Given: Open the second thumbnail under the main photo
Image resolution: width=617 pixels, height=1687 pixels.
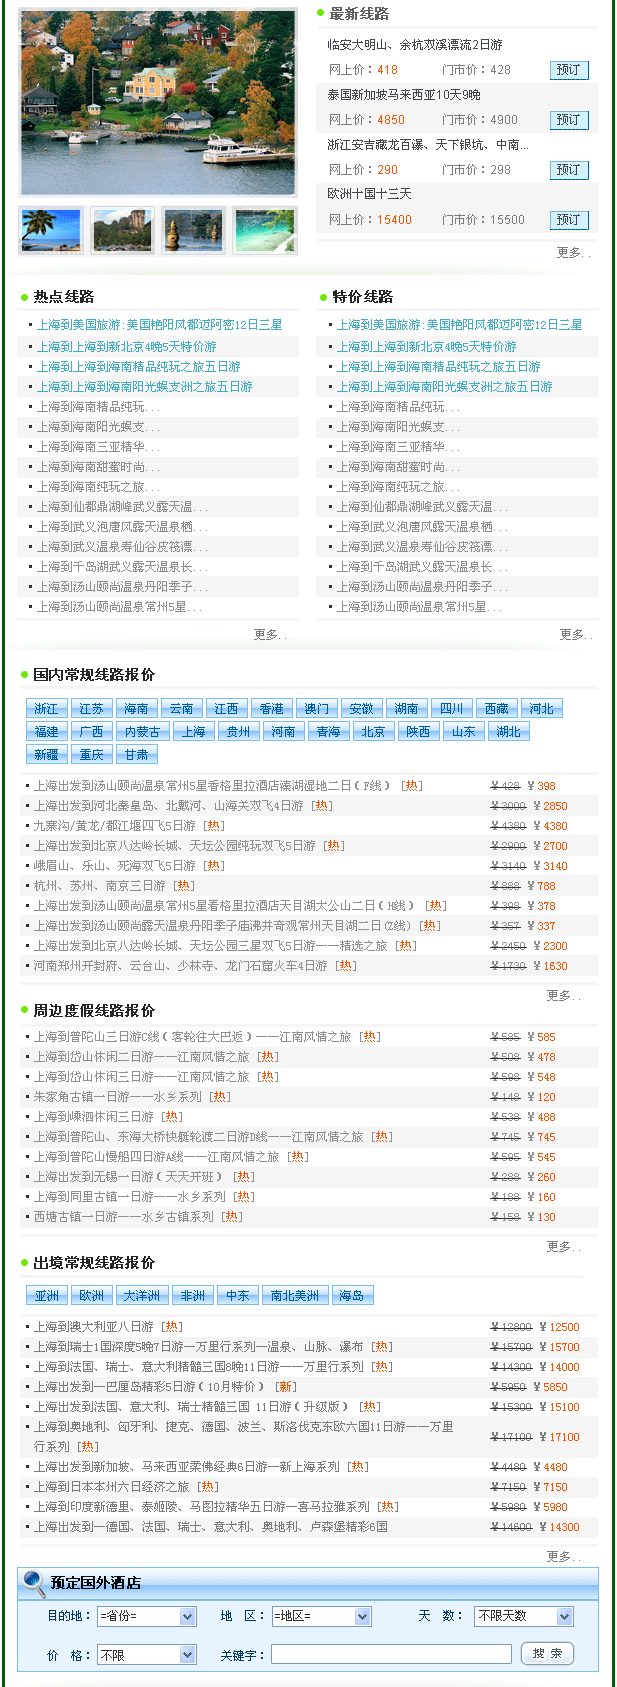Looking at the screenshot, I should click(122, 230).
